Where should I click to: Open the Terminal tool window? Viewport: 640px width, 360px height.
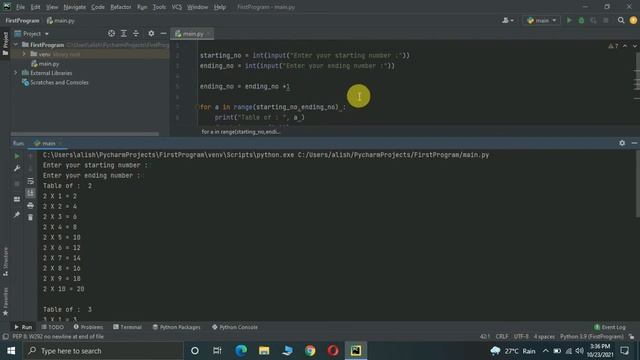(127, 327)
